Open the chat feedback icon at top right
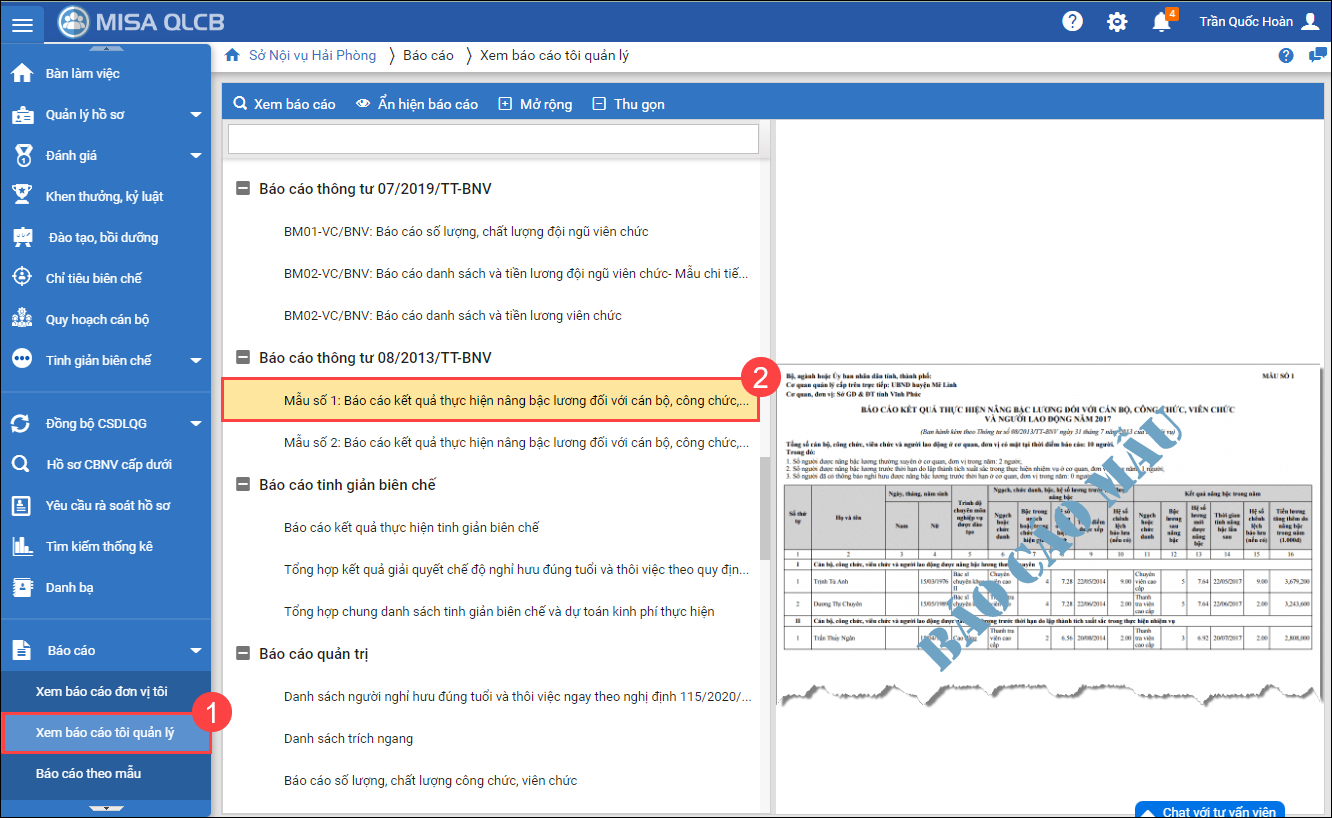 [1317, 56]
